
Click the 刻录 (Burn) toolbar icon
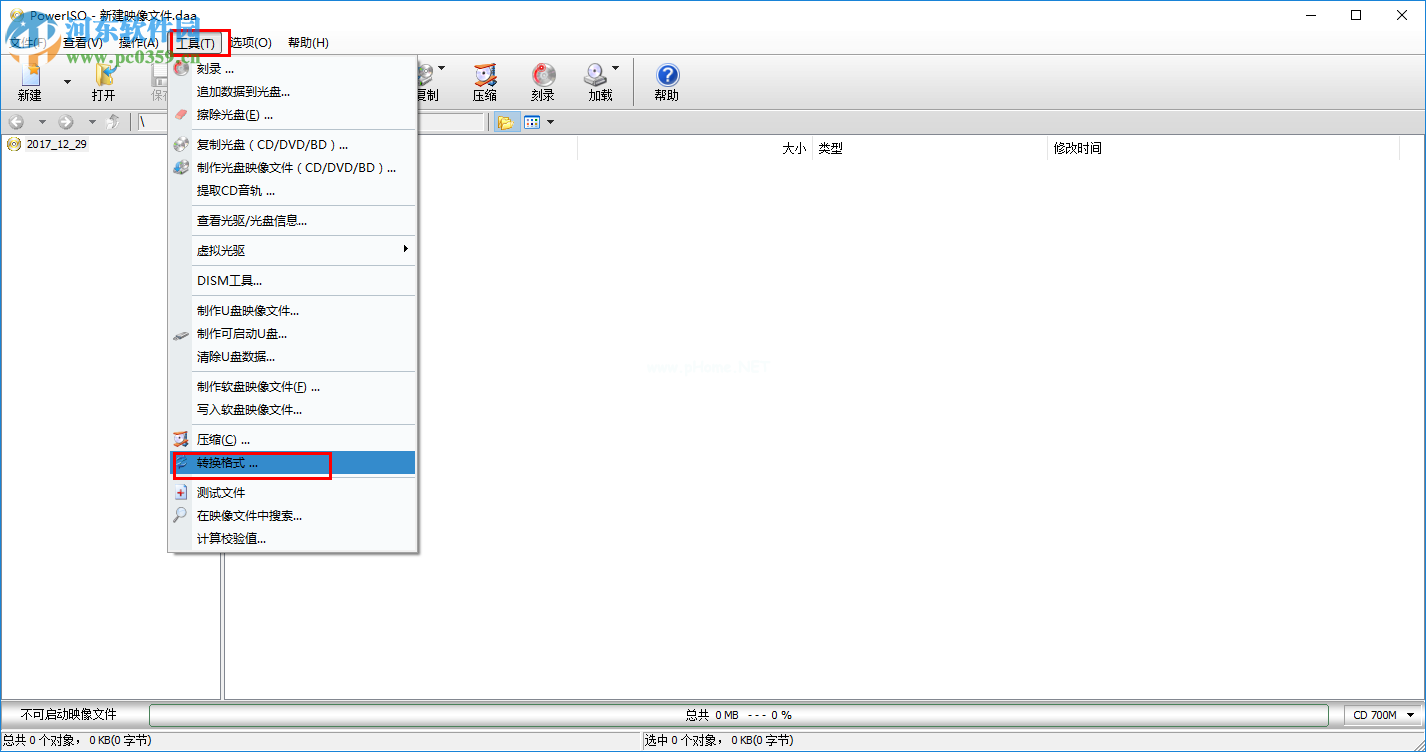[543, 82]
